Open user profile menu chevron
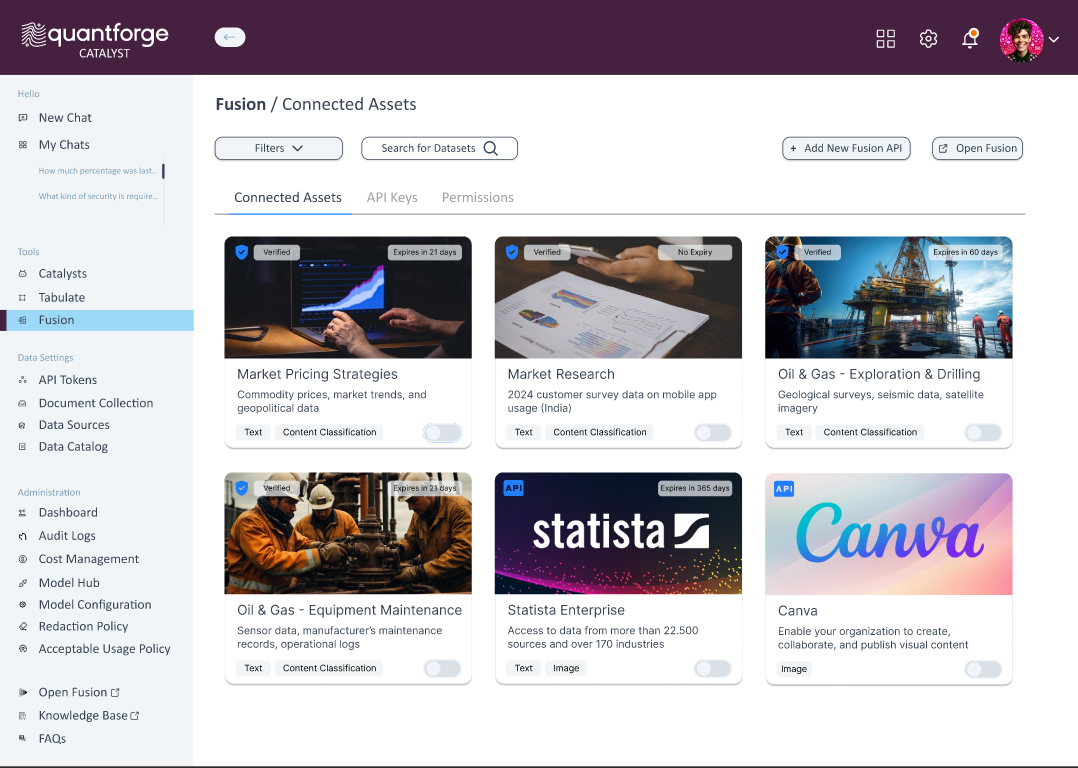Screen dimensions: 1078x768 (1054, 40)
